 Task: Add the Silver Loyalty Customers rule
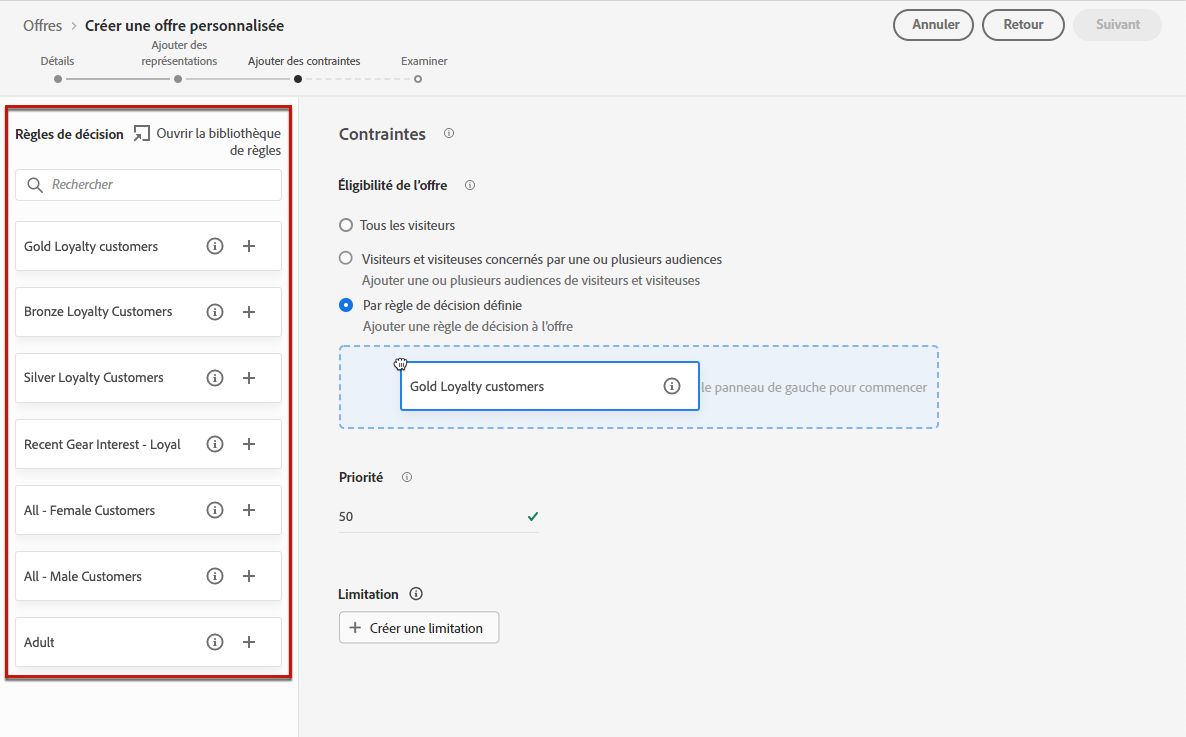pyautogui.click(x=249, y=378)
